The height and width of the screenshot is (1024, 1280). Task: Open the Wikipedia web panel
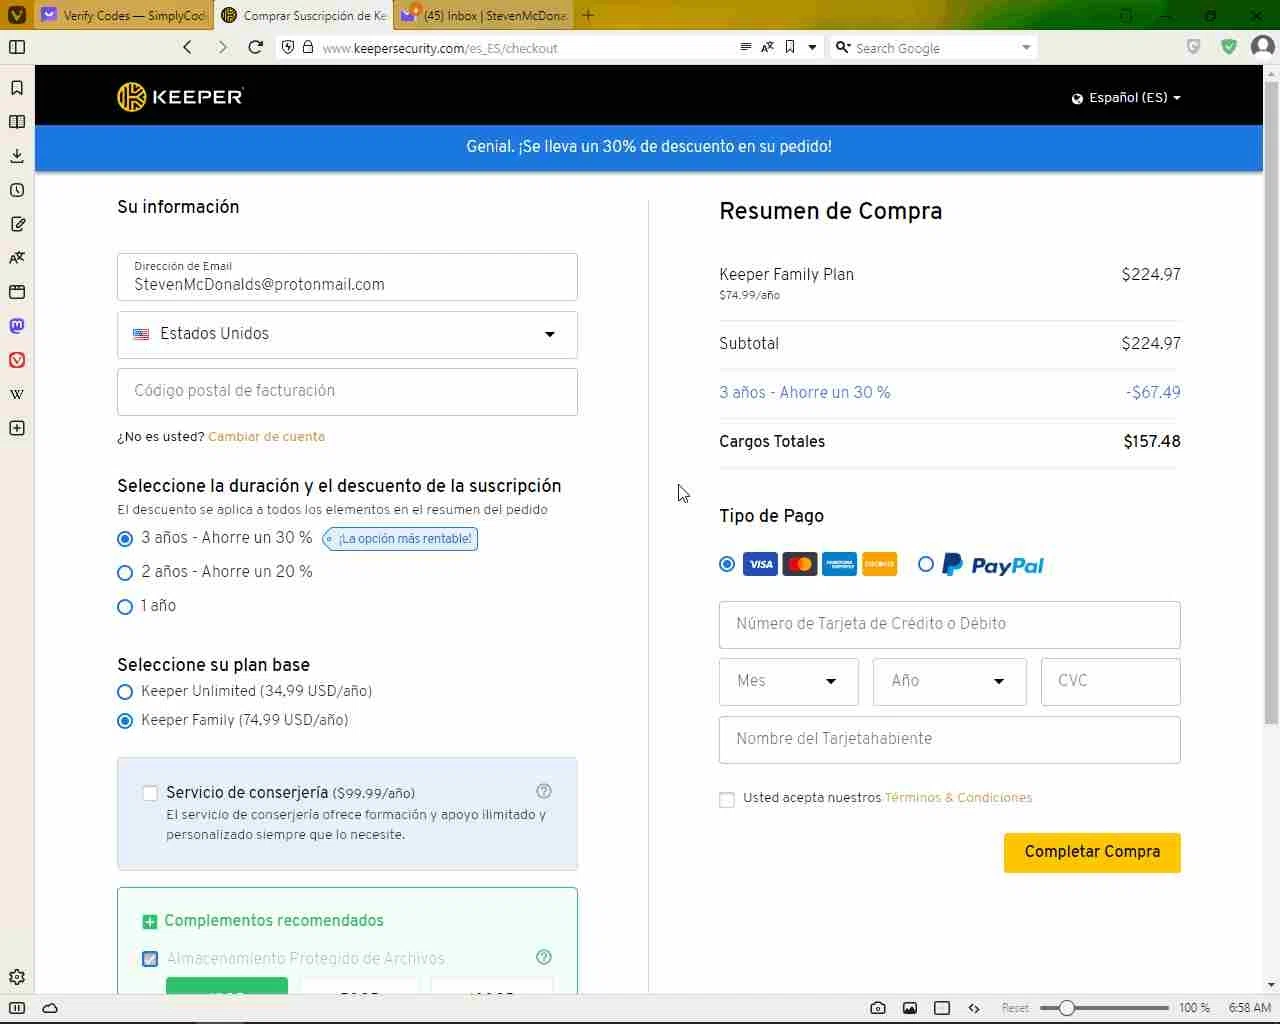click(x=17, y=394)
